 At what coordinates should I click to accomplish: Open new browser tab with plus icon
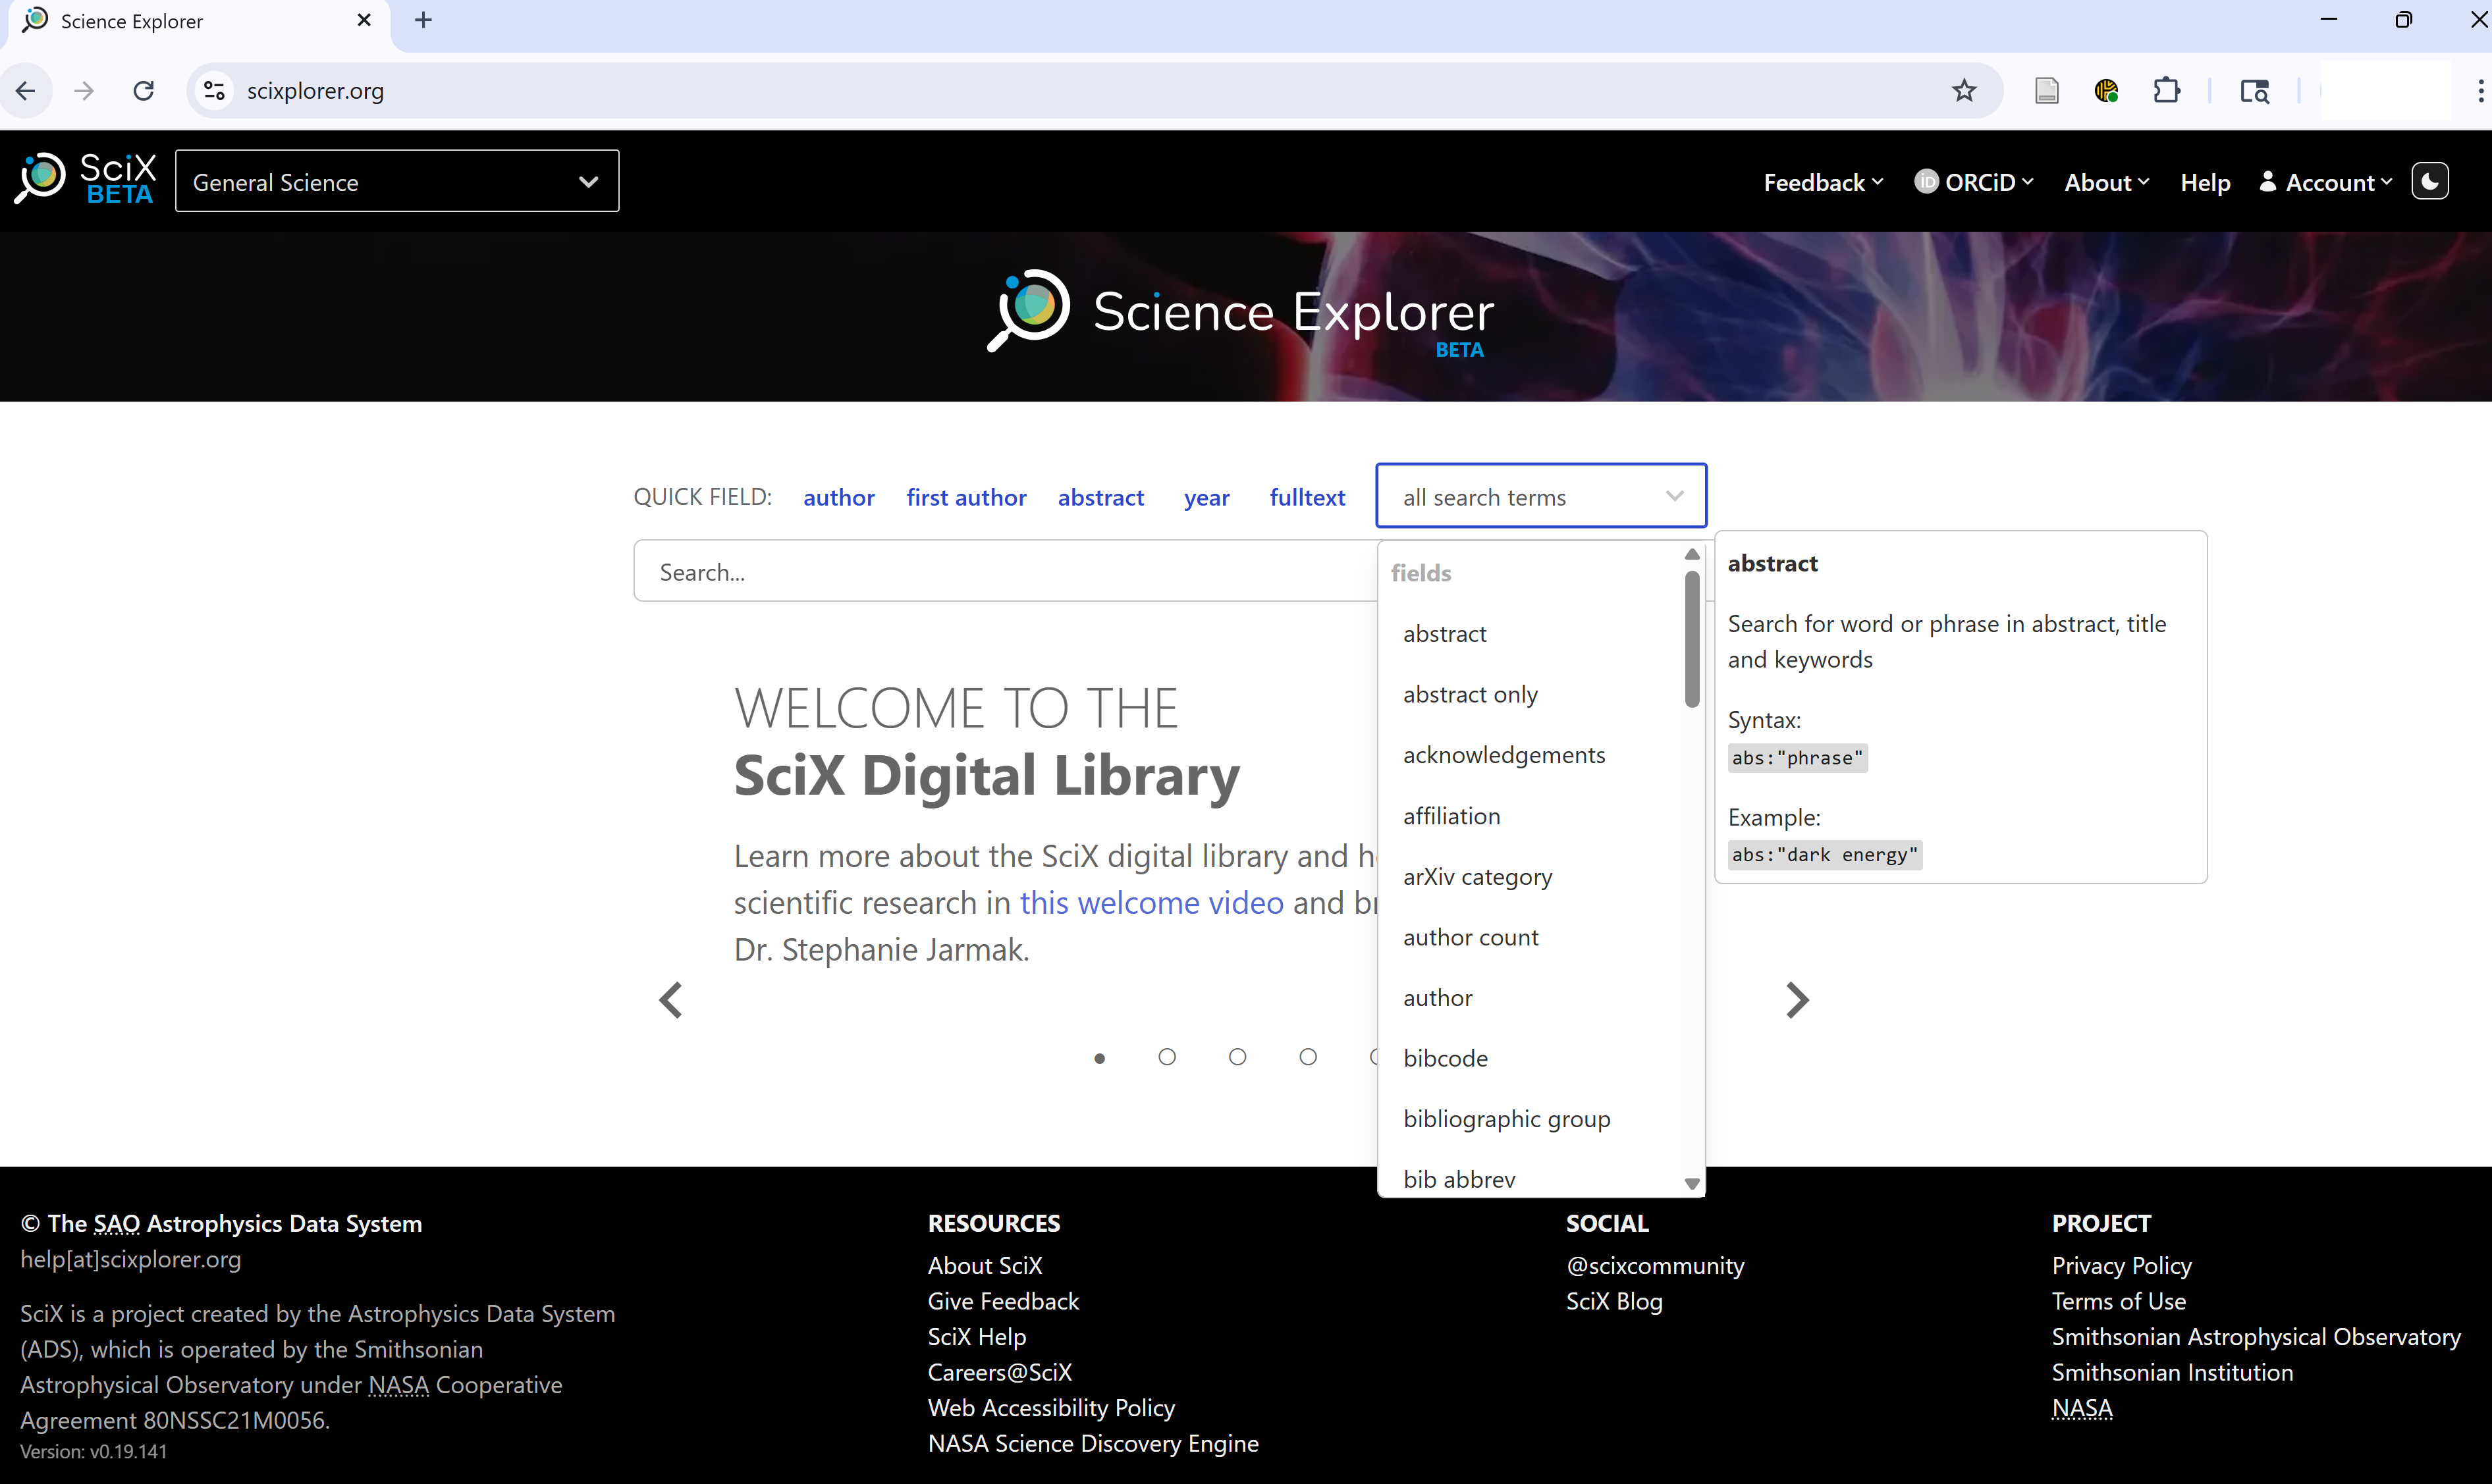(423, 20)
